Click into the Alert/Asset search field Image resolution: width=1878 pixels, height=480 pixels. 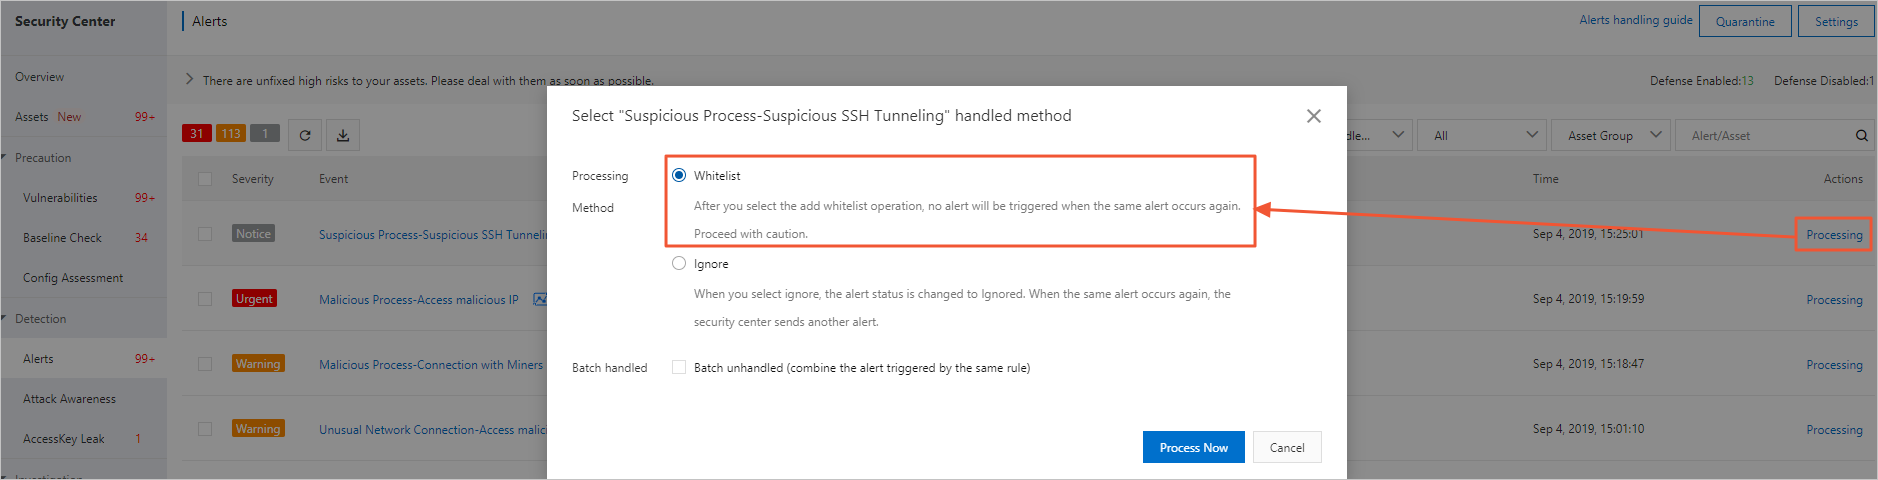[1760, 135]
